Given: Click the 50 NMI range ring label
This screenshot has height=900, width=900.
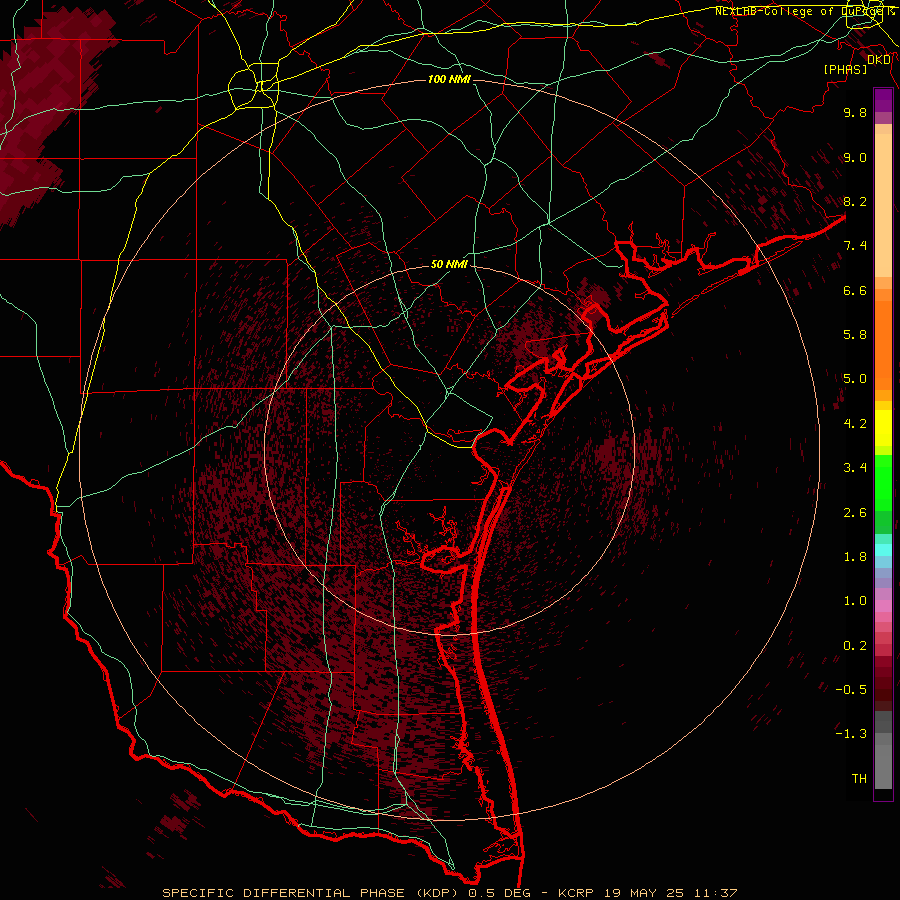Looking at the screenshot, I should (x=449, y=264).
